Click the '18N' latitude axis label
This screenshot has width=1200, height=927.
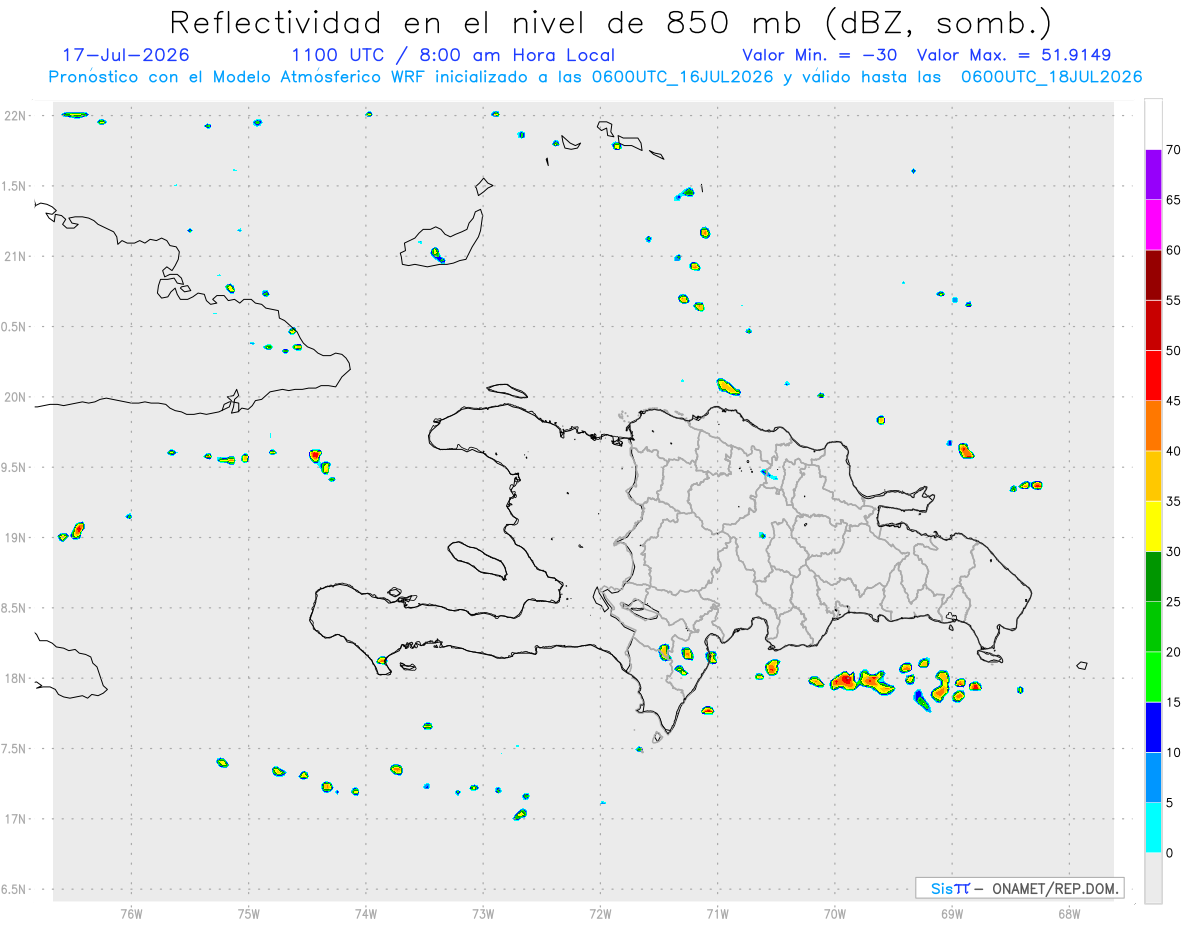15,678
